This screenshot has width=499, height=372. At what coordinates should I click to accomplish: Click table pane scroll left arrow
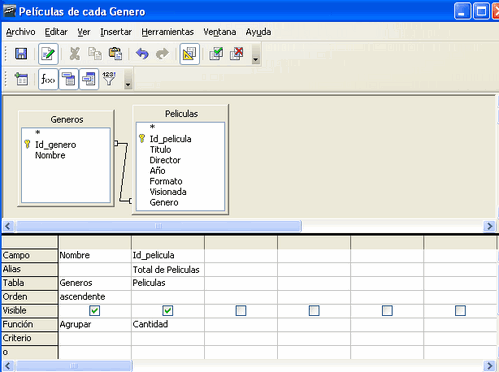point(8,226)
